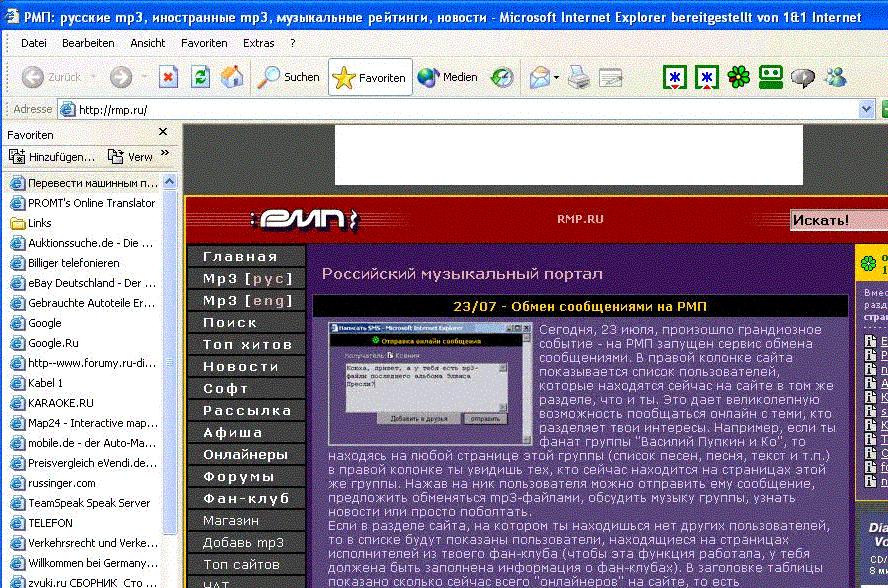
Task: Open the Links folder in favorites
Action: 40,223
